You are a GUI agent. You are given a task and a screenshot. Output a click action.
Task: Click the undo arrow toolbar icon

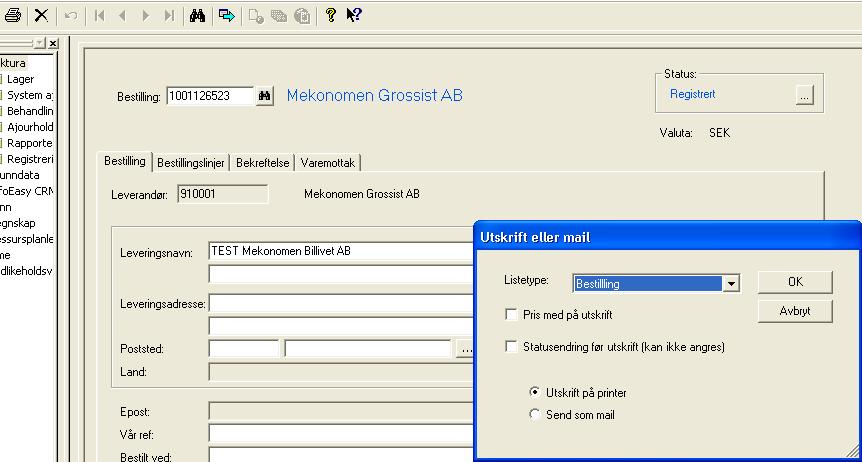[x=71, y=15]
